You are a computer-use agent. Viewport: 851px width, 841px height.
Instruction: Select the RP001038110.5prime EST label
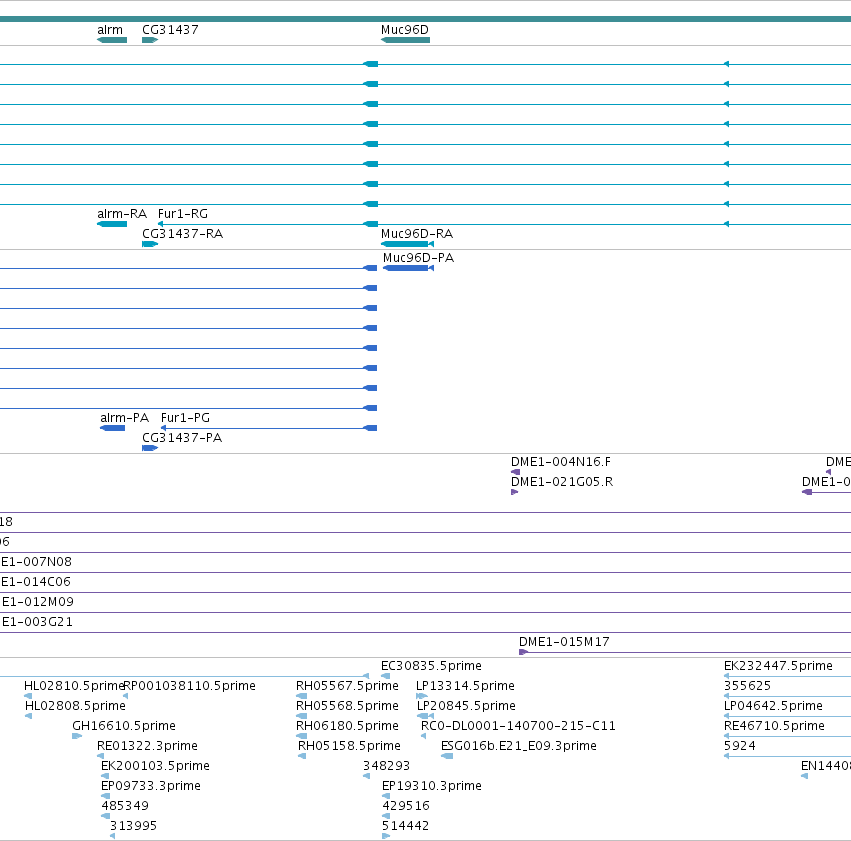189,686
